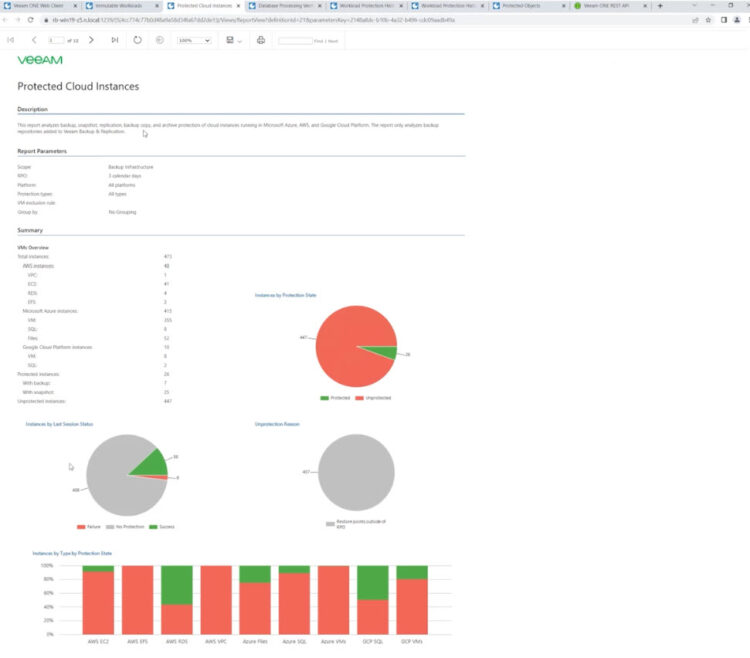750x658 pixels.
Task: Click the GCP SQL bar in chart
Action: tap(373, 600)
